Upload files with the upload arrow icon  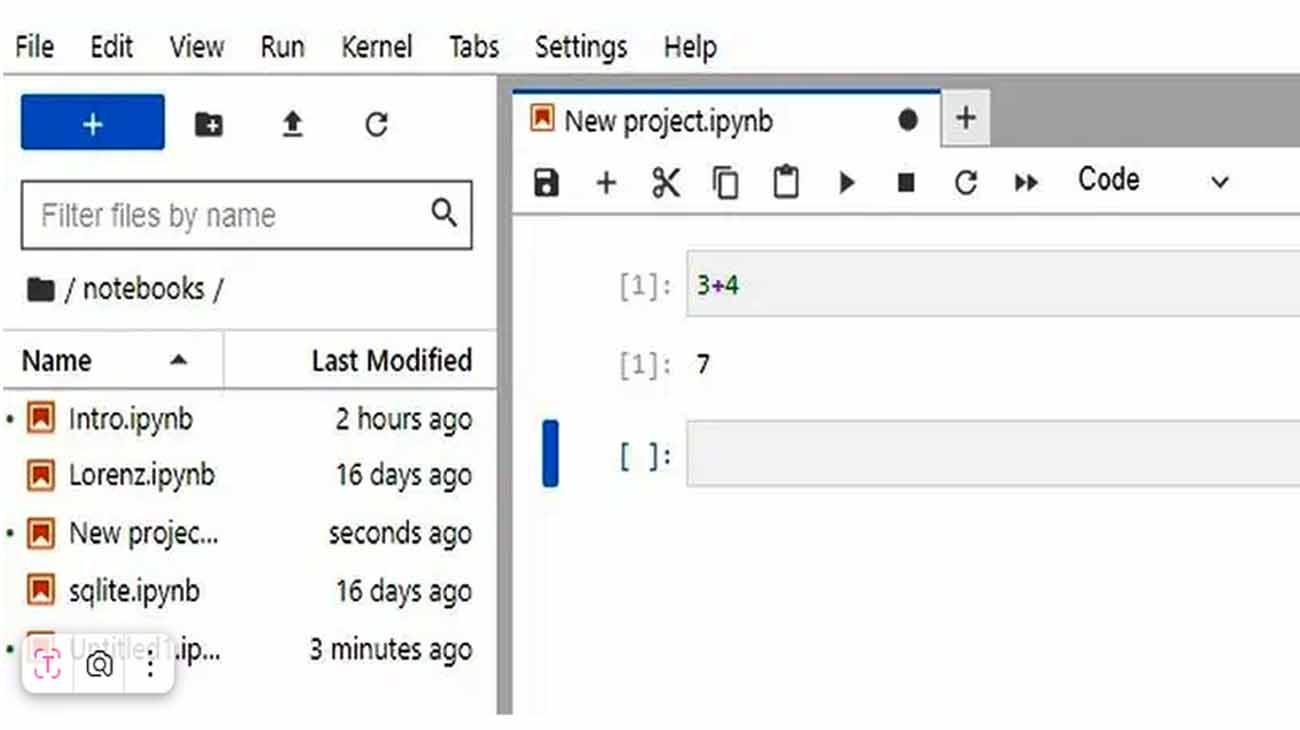point(292,124)
